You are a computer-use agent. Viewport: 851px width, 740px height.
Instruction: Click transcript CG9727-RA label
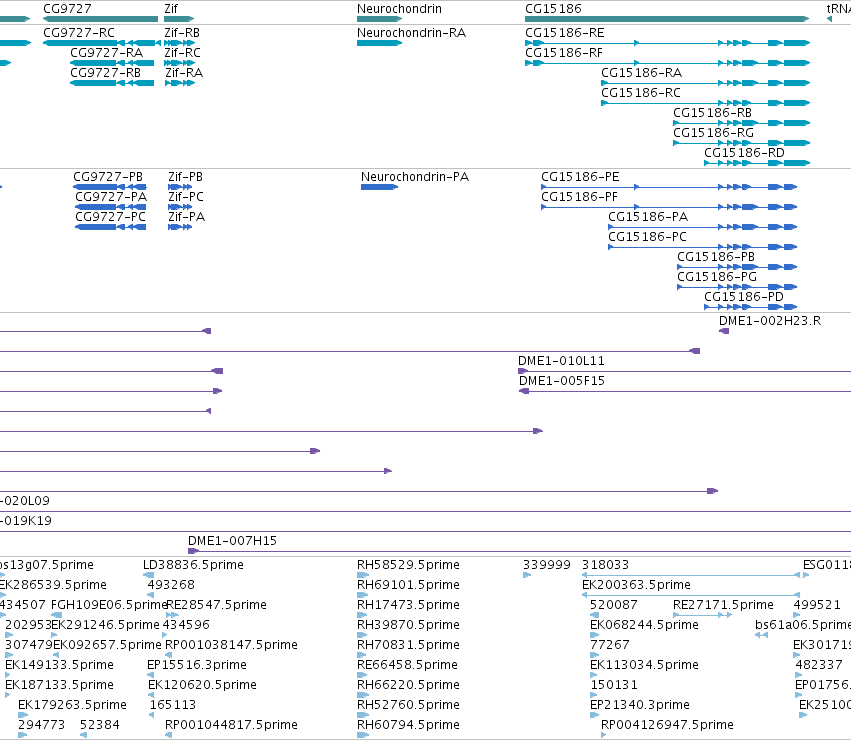click(106, 53)
